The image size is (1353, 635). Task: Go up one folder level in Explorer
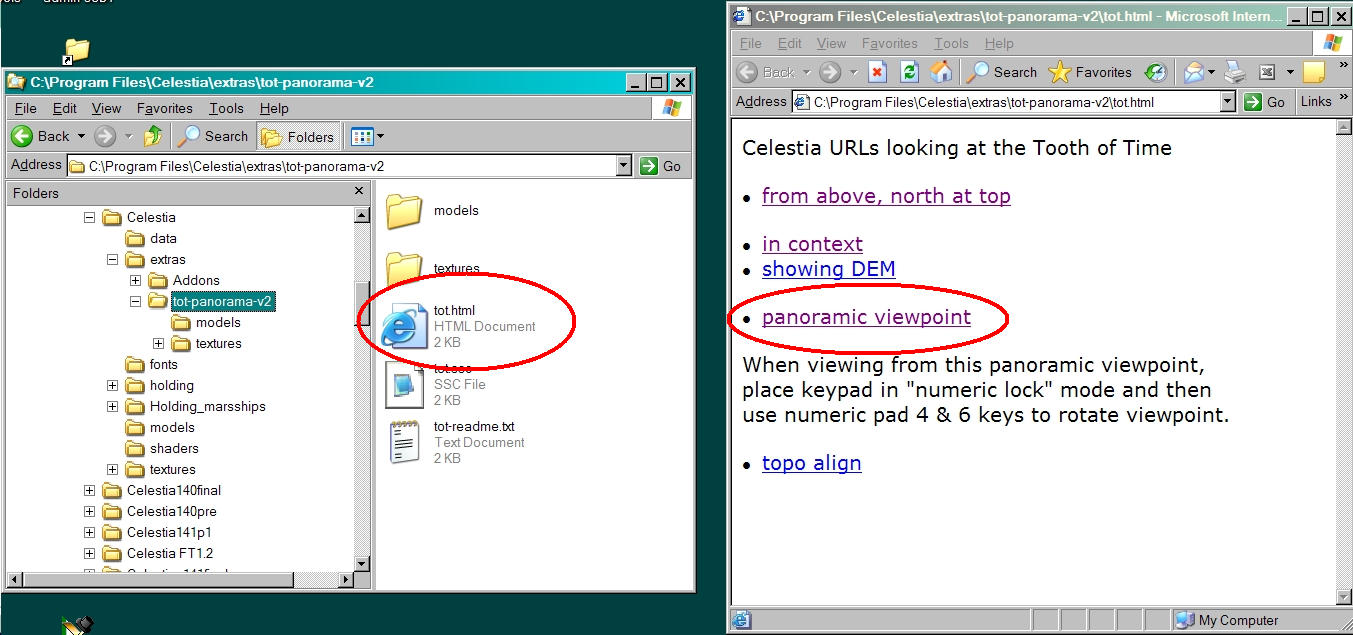[x=153, y=136]
